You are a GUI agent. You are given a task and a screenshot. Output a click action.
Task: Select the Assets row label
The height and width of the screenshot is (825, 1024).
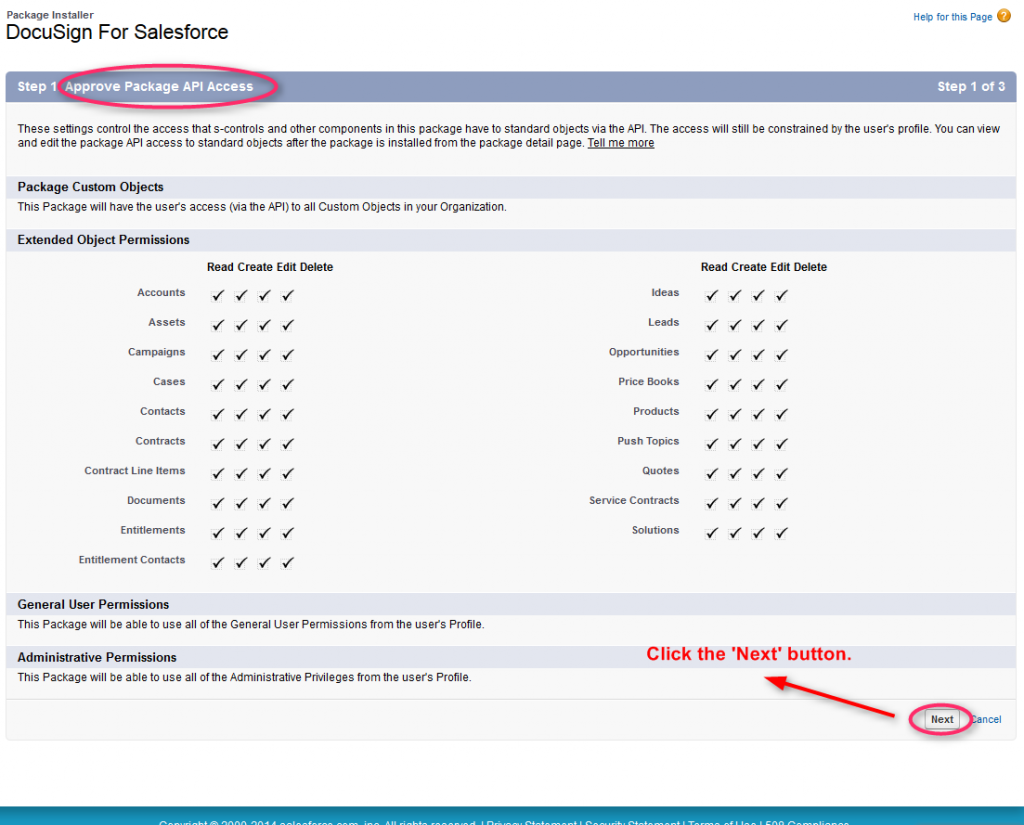pos(167,322)
